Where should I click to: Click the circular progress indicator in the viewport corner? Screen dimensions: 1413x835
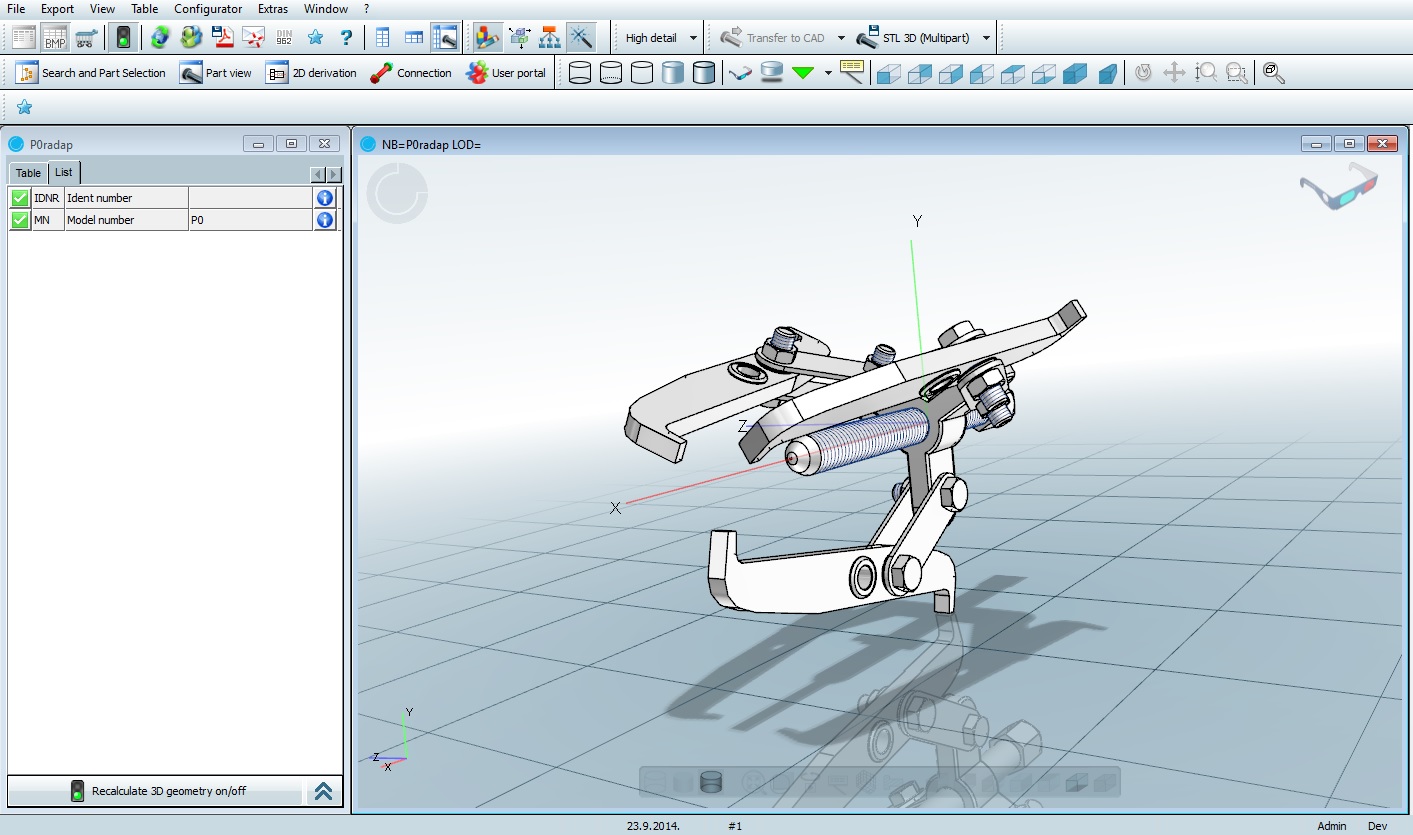coord(397,193)
